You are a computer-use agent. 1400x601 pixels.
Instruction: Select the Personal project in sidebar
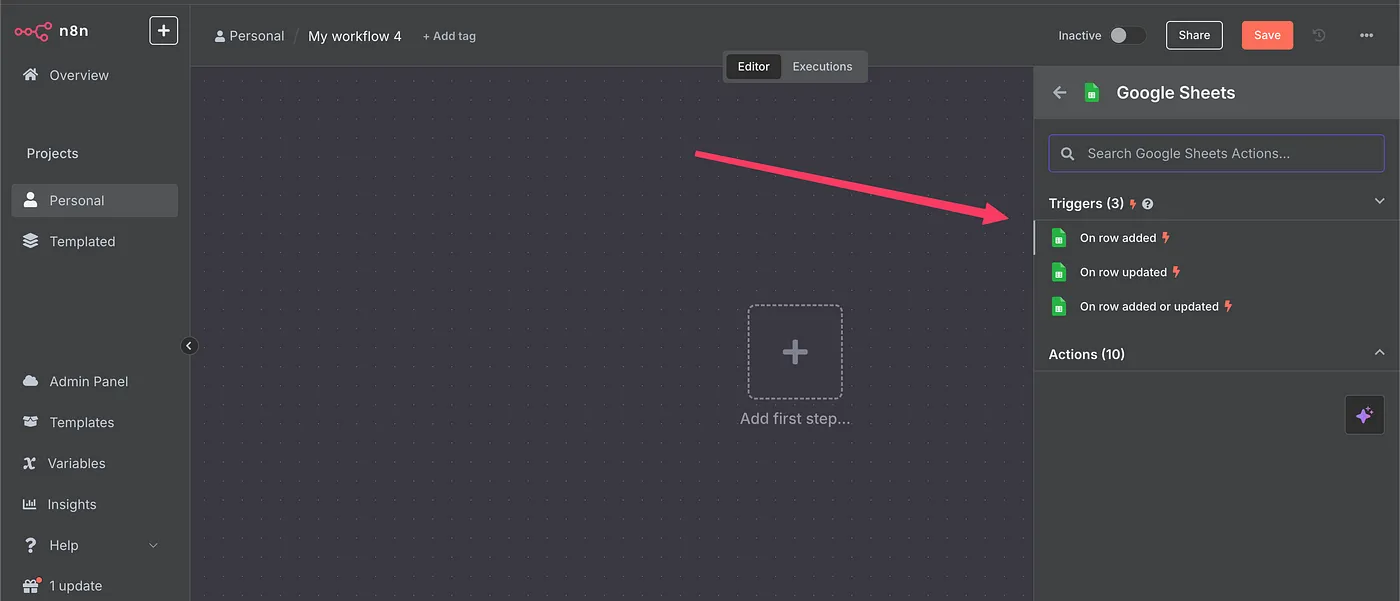click(95, 200)
